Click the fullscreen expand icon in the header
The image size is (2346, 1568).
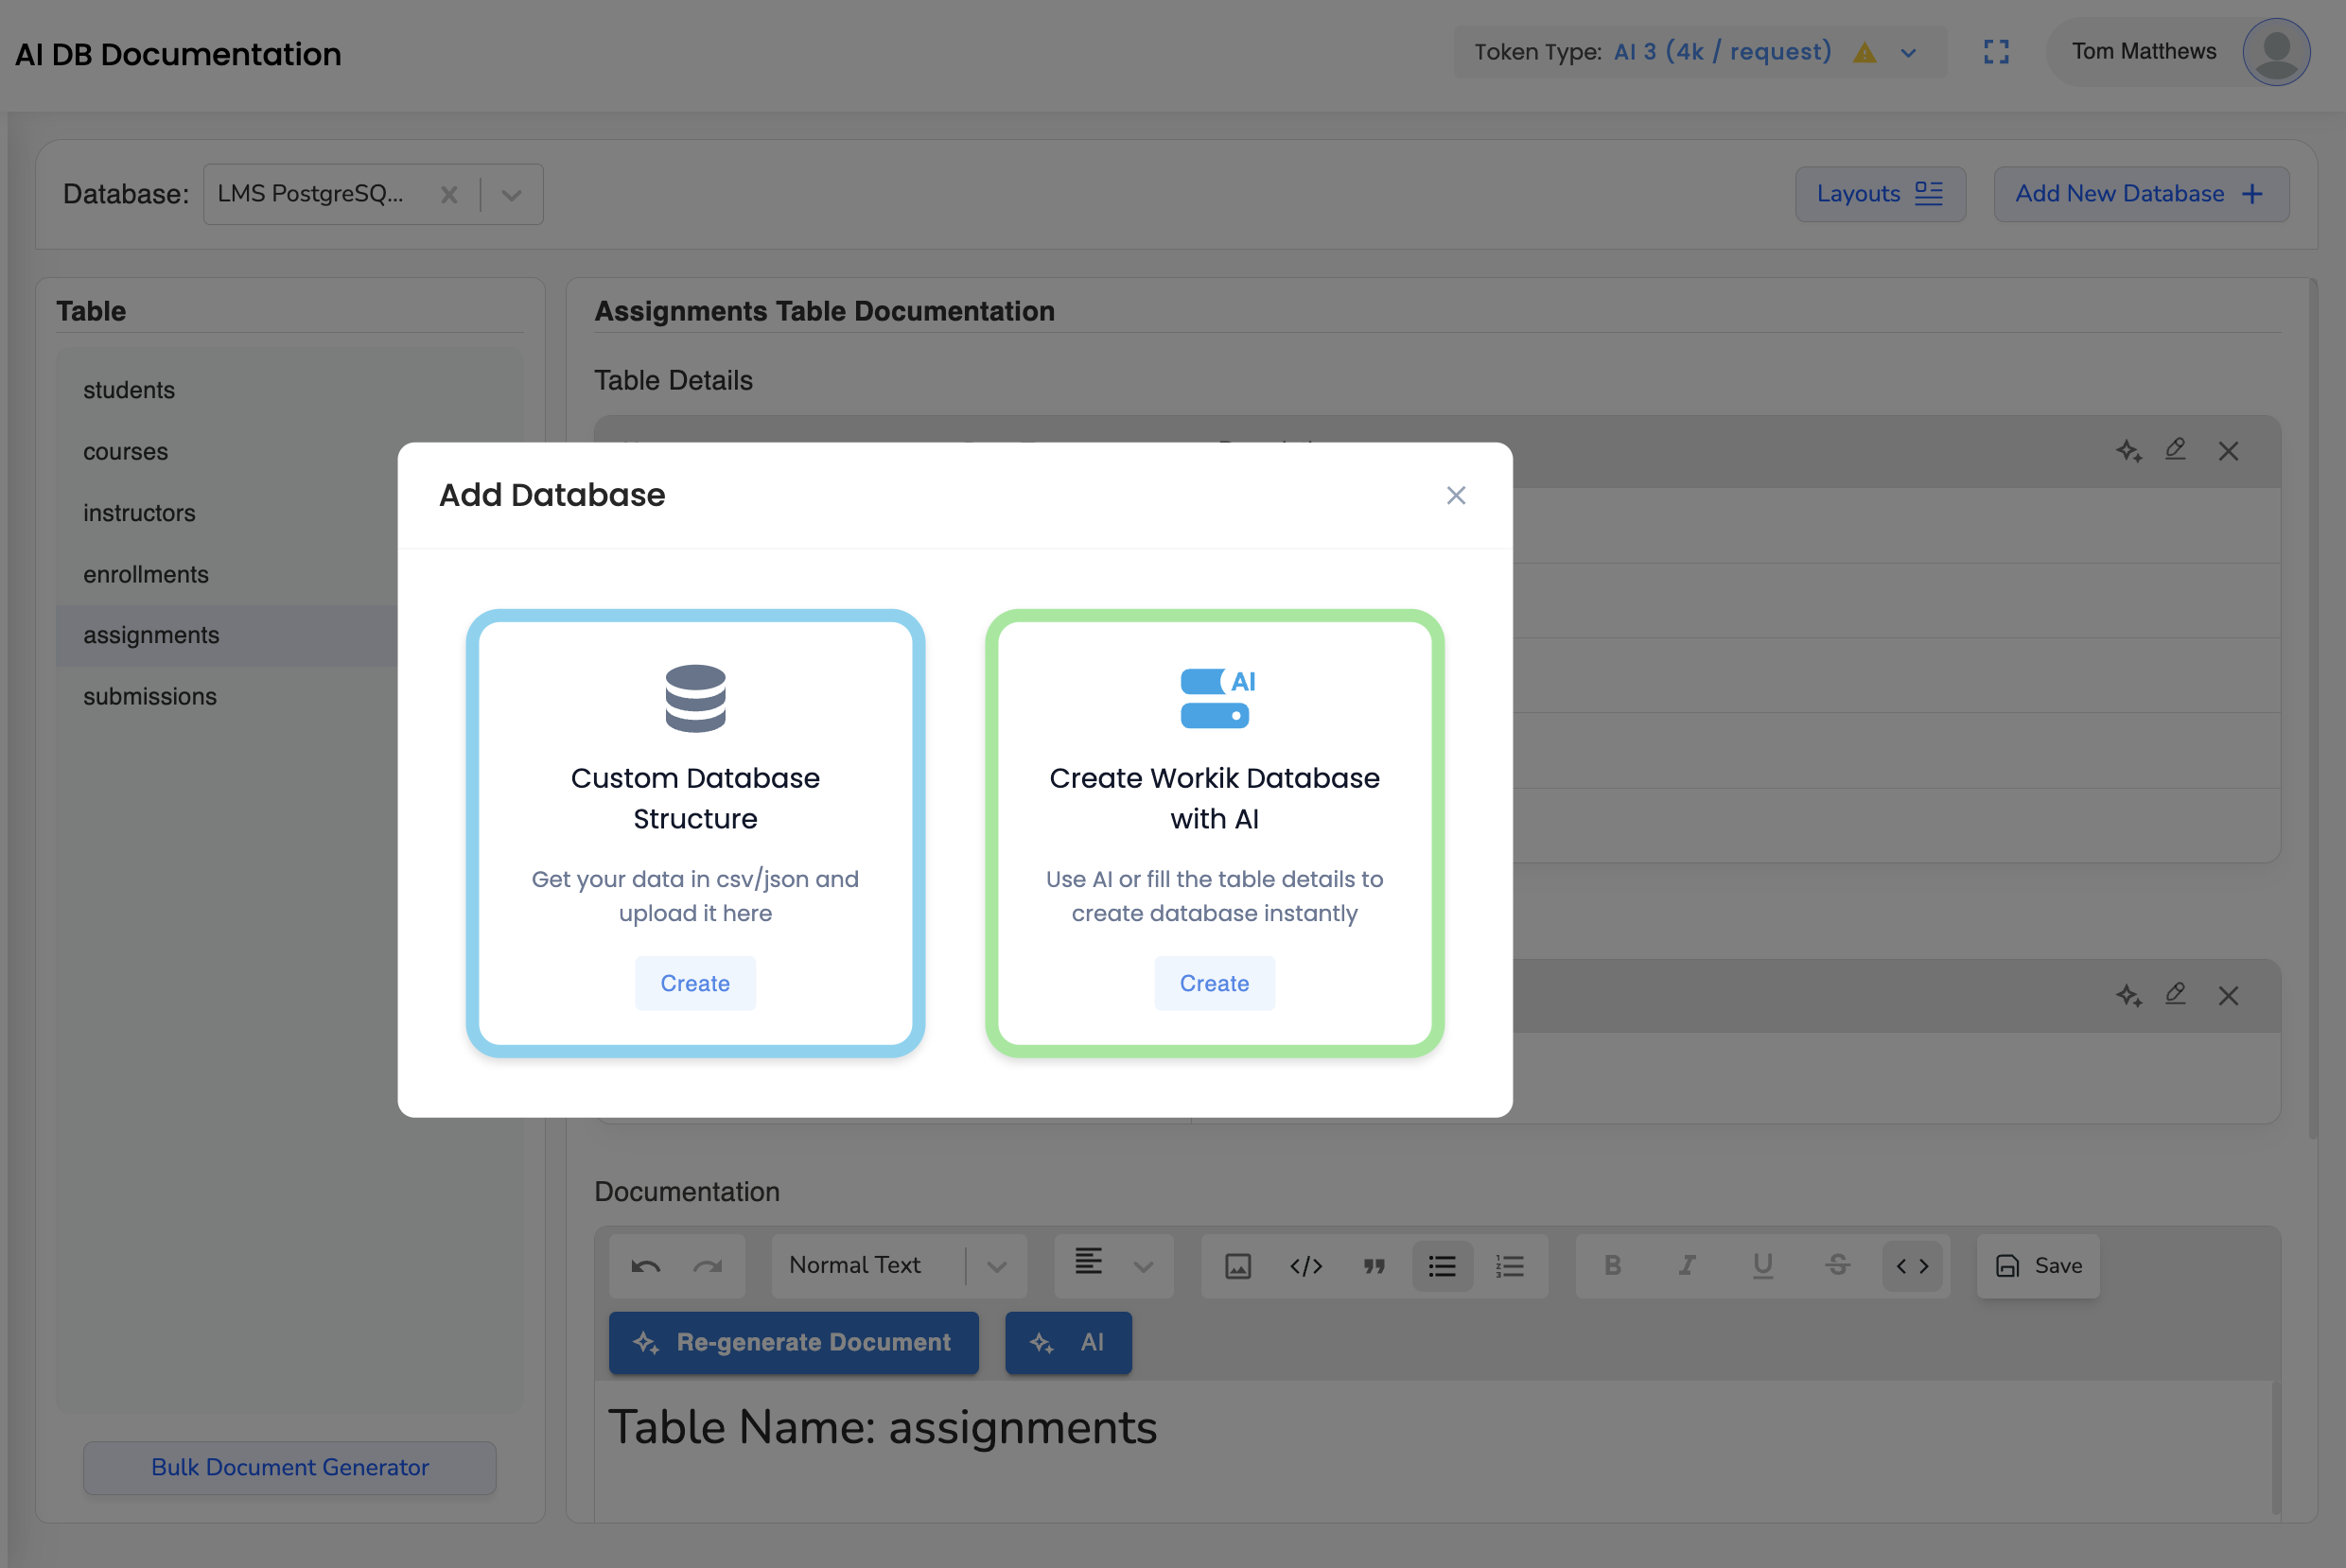point(1997,52)
